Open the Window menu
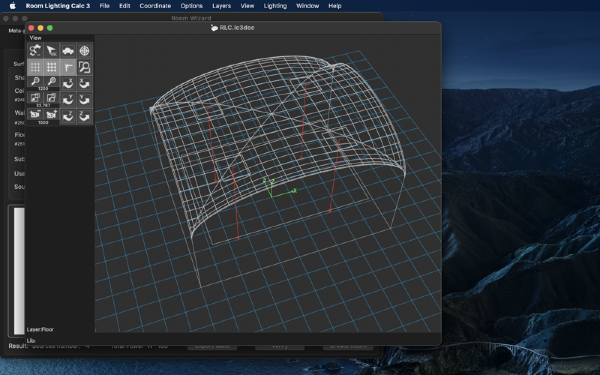The width and height of the screenshot is (600, 375). coord(307,6)
